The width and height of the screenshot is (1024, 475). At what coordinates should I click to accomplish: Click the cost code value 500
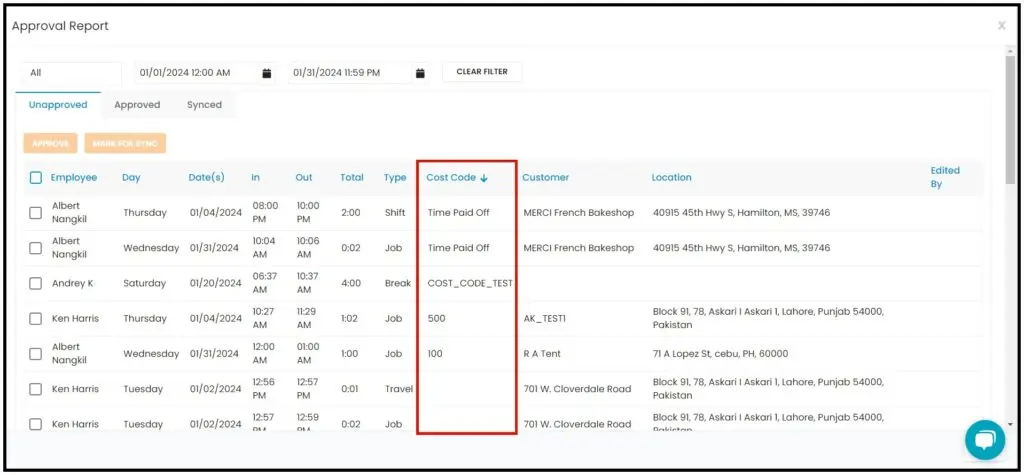click(436, 319)
